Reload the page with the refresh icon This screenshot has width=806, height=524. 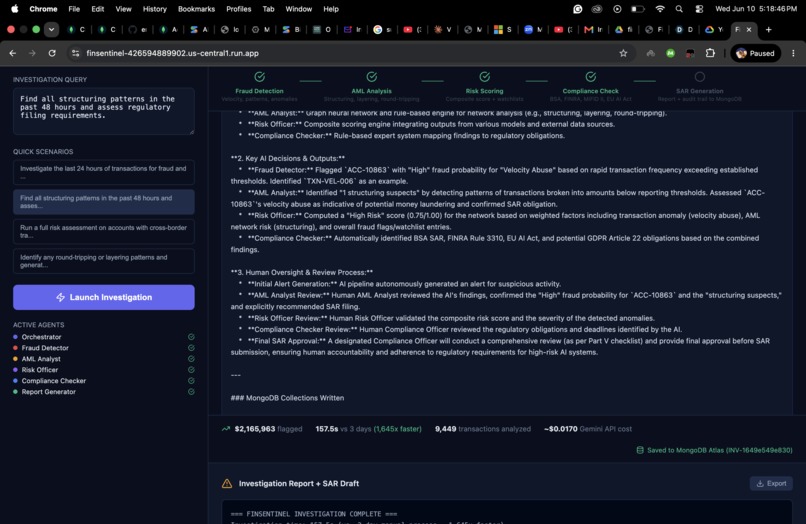[52, 53]
